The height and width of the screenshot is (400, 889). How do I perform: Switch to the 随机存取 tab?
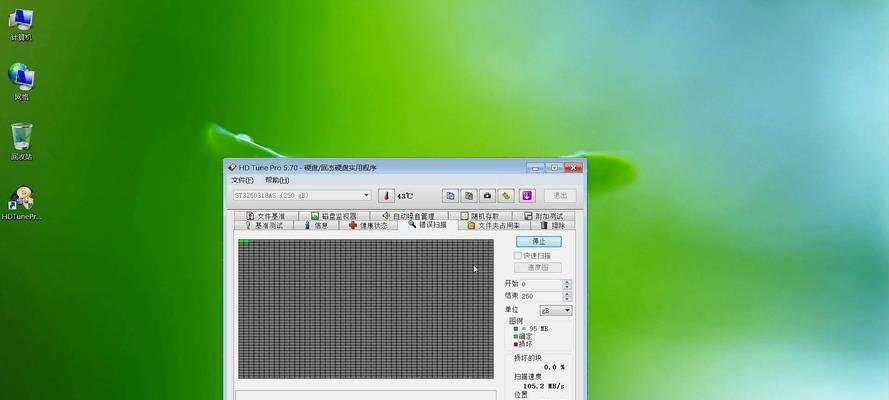(480, 216)
